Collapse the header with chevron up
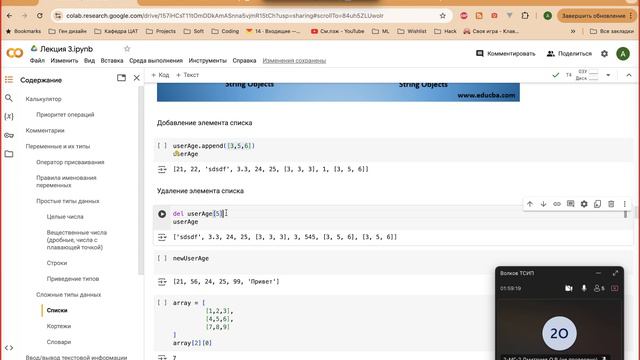640x360 pixels. tap(629, 75)
